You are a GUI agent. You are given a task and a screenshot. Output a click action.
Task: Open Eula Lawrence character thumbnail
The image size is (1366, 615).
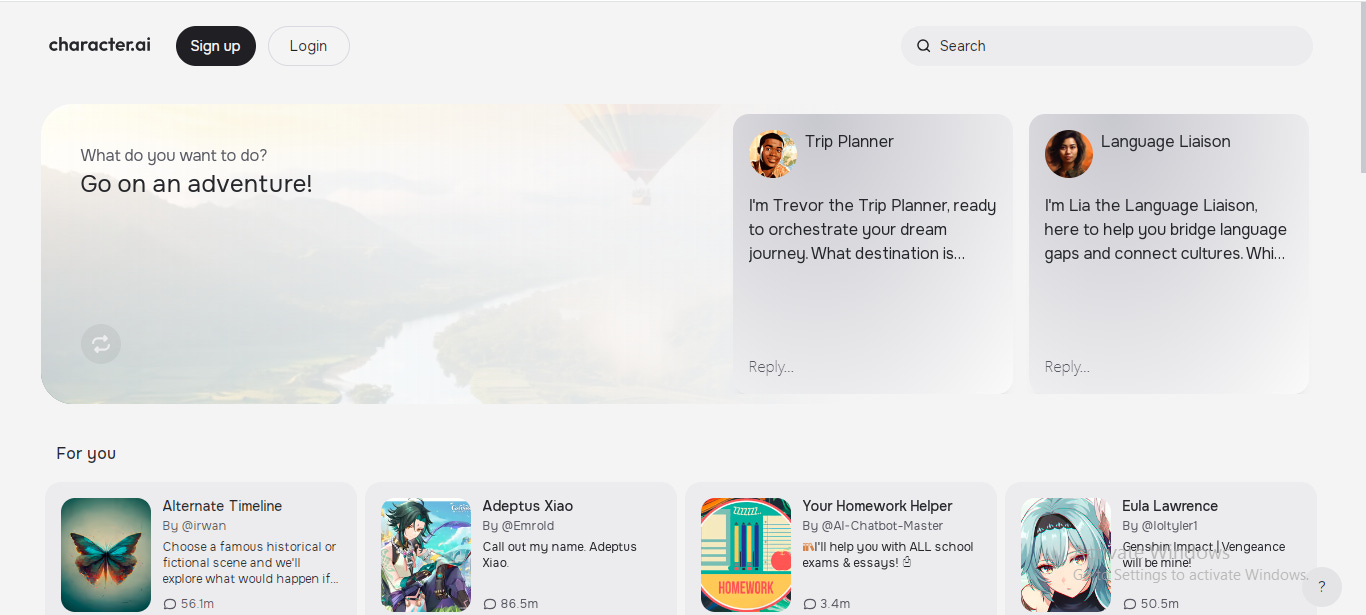tap(1066, 555)
